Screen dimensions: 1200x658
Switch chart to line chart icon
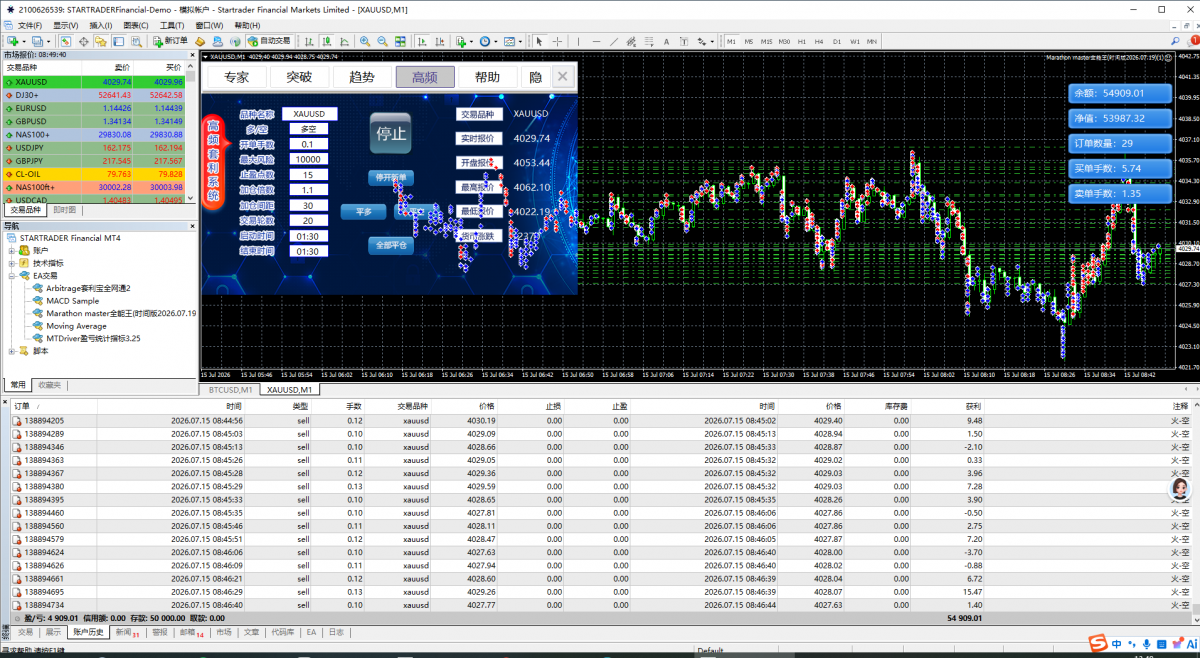pos(344,41)
